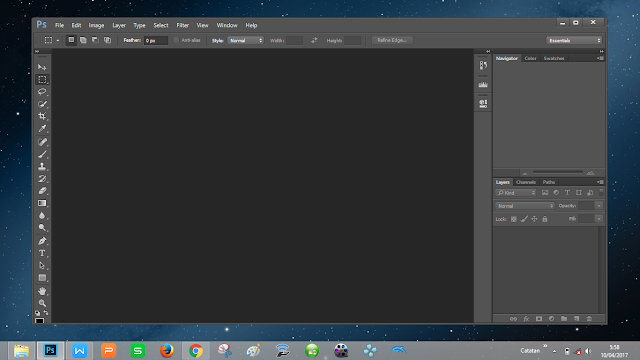640x360 pixels.
Task: Choose New selection mode
Action: (71, 40)
